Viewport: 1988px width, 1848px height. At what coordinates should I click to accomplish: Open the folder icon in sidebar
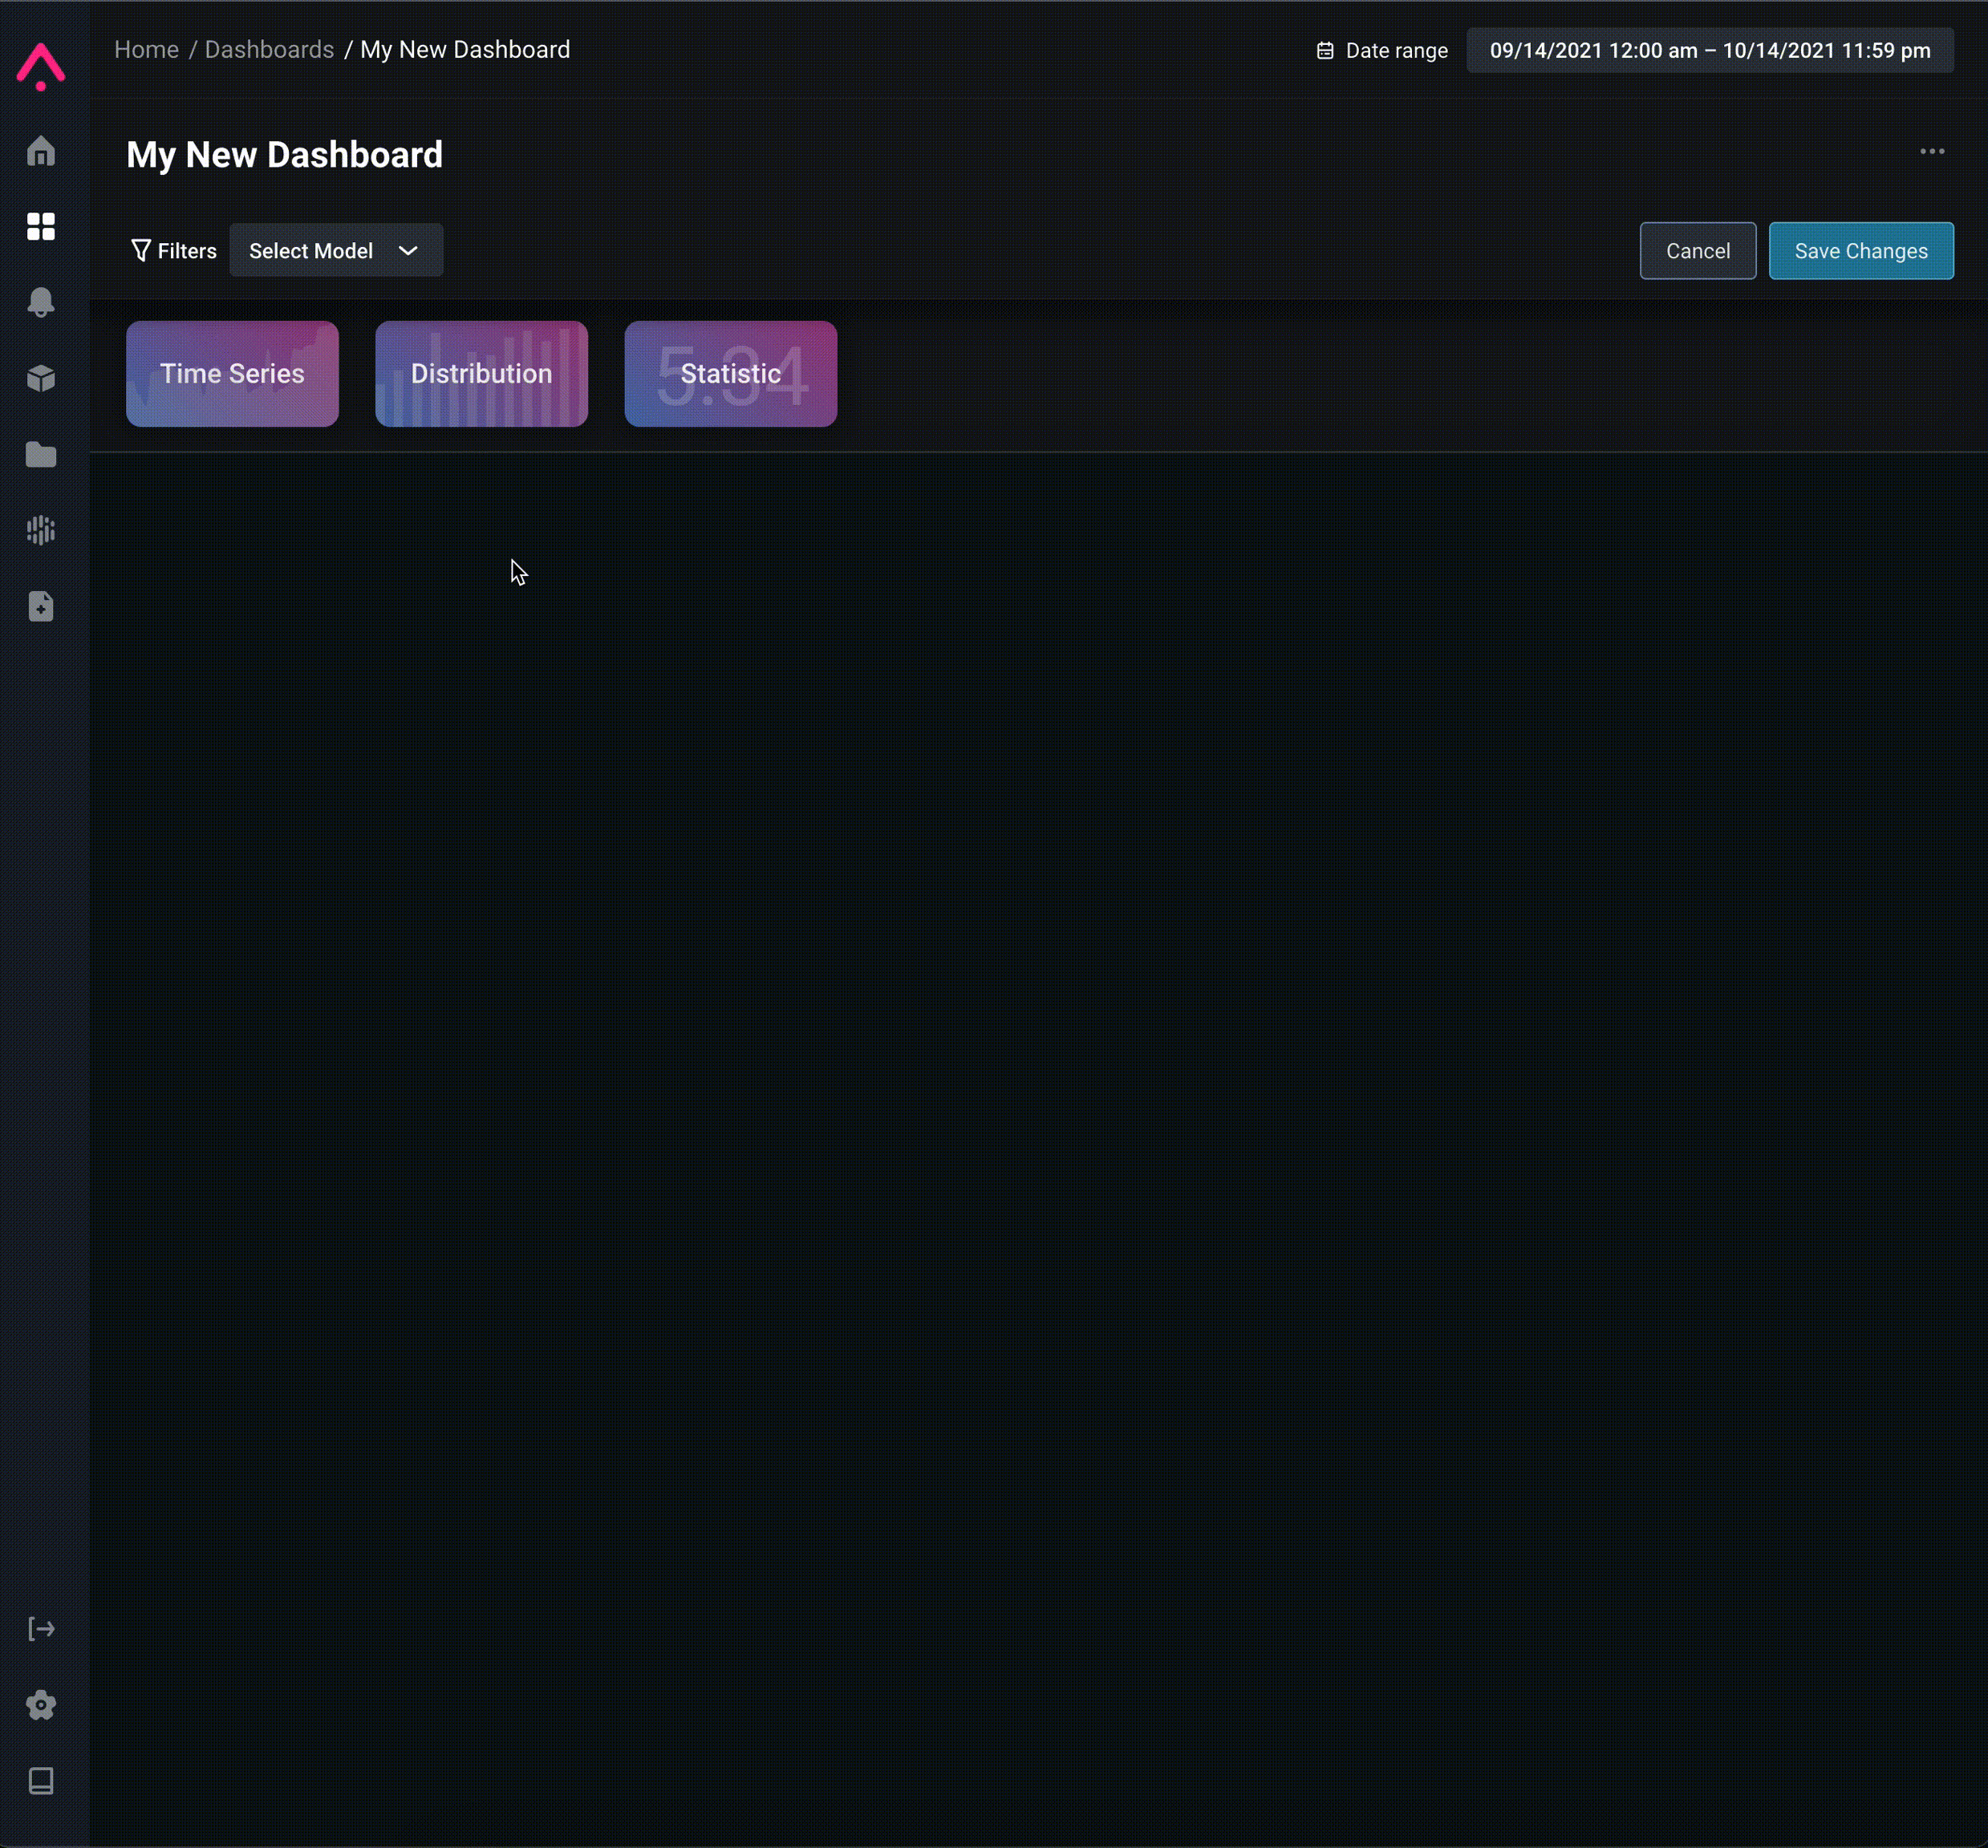[41, 454]
